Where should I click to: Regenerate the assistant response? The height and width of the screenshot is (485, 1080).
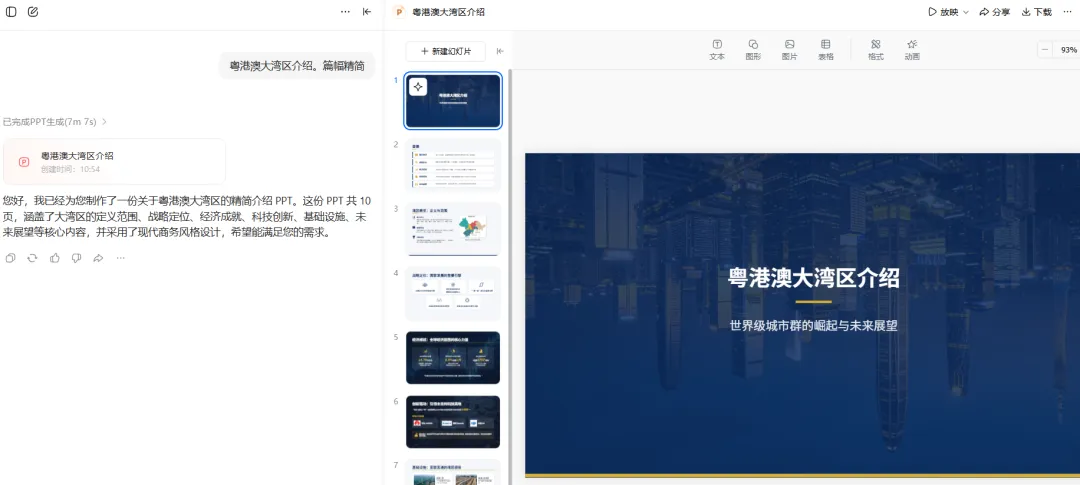click(x=32, y=258)
